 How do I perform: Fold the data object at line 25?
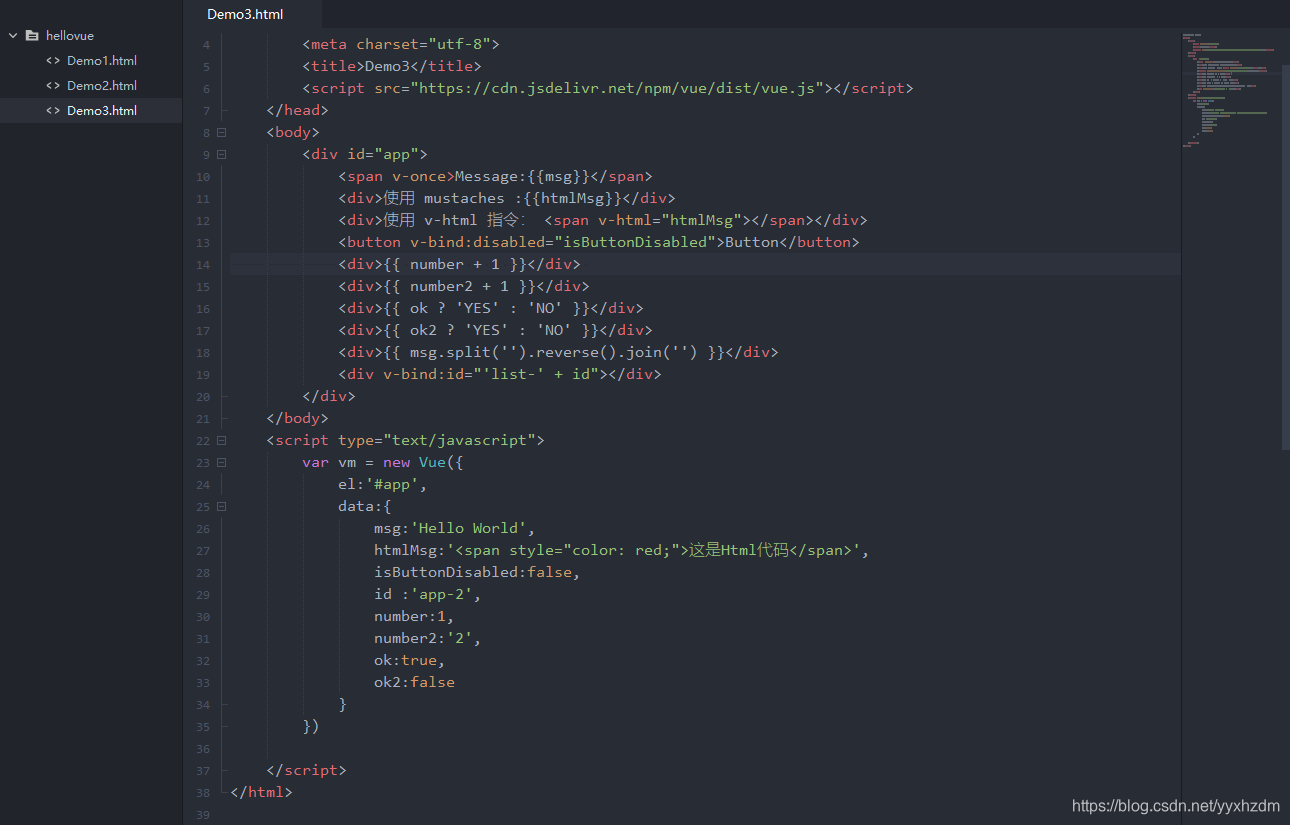221,506
